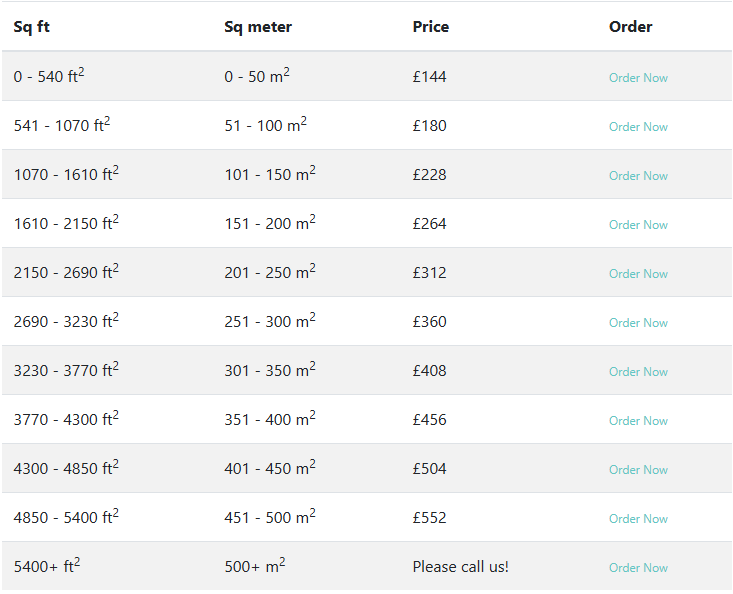Click Order Now for the £180 row
Image resolution: width=733 pixels, height=594 pixels.
coord(638,127)
